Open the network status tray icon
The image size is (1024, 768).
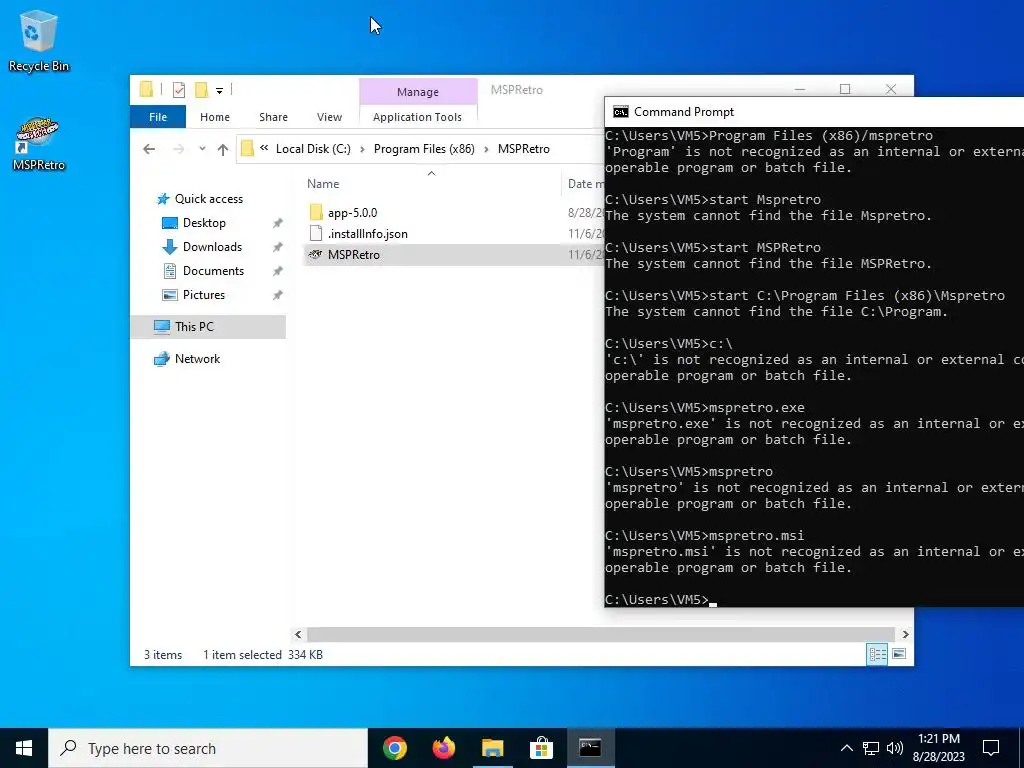click(x=871, y=748)
